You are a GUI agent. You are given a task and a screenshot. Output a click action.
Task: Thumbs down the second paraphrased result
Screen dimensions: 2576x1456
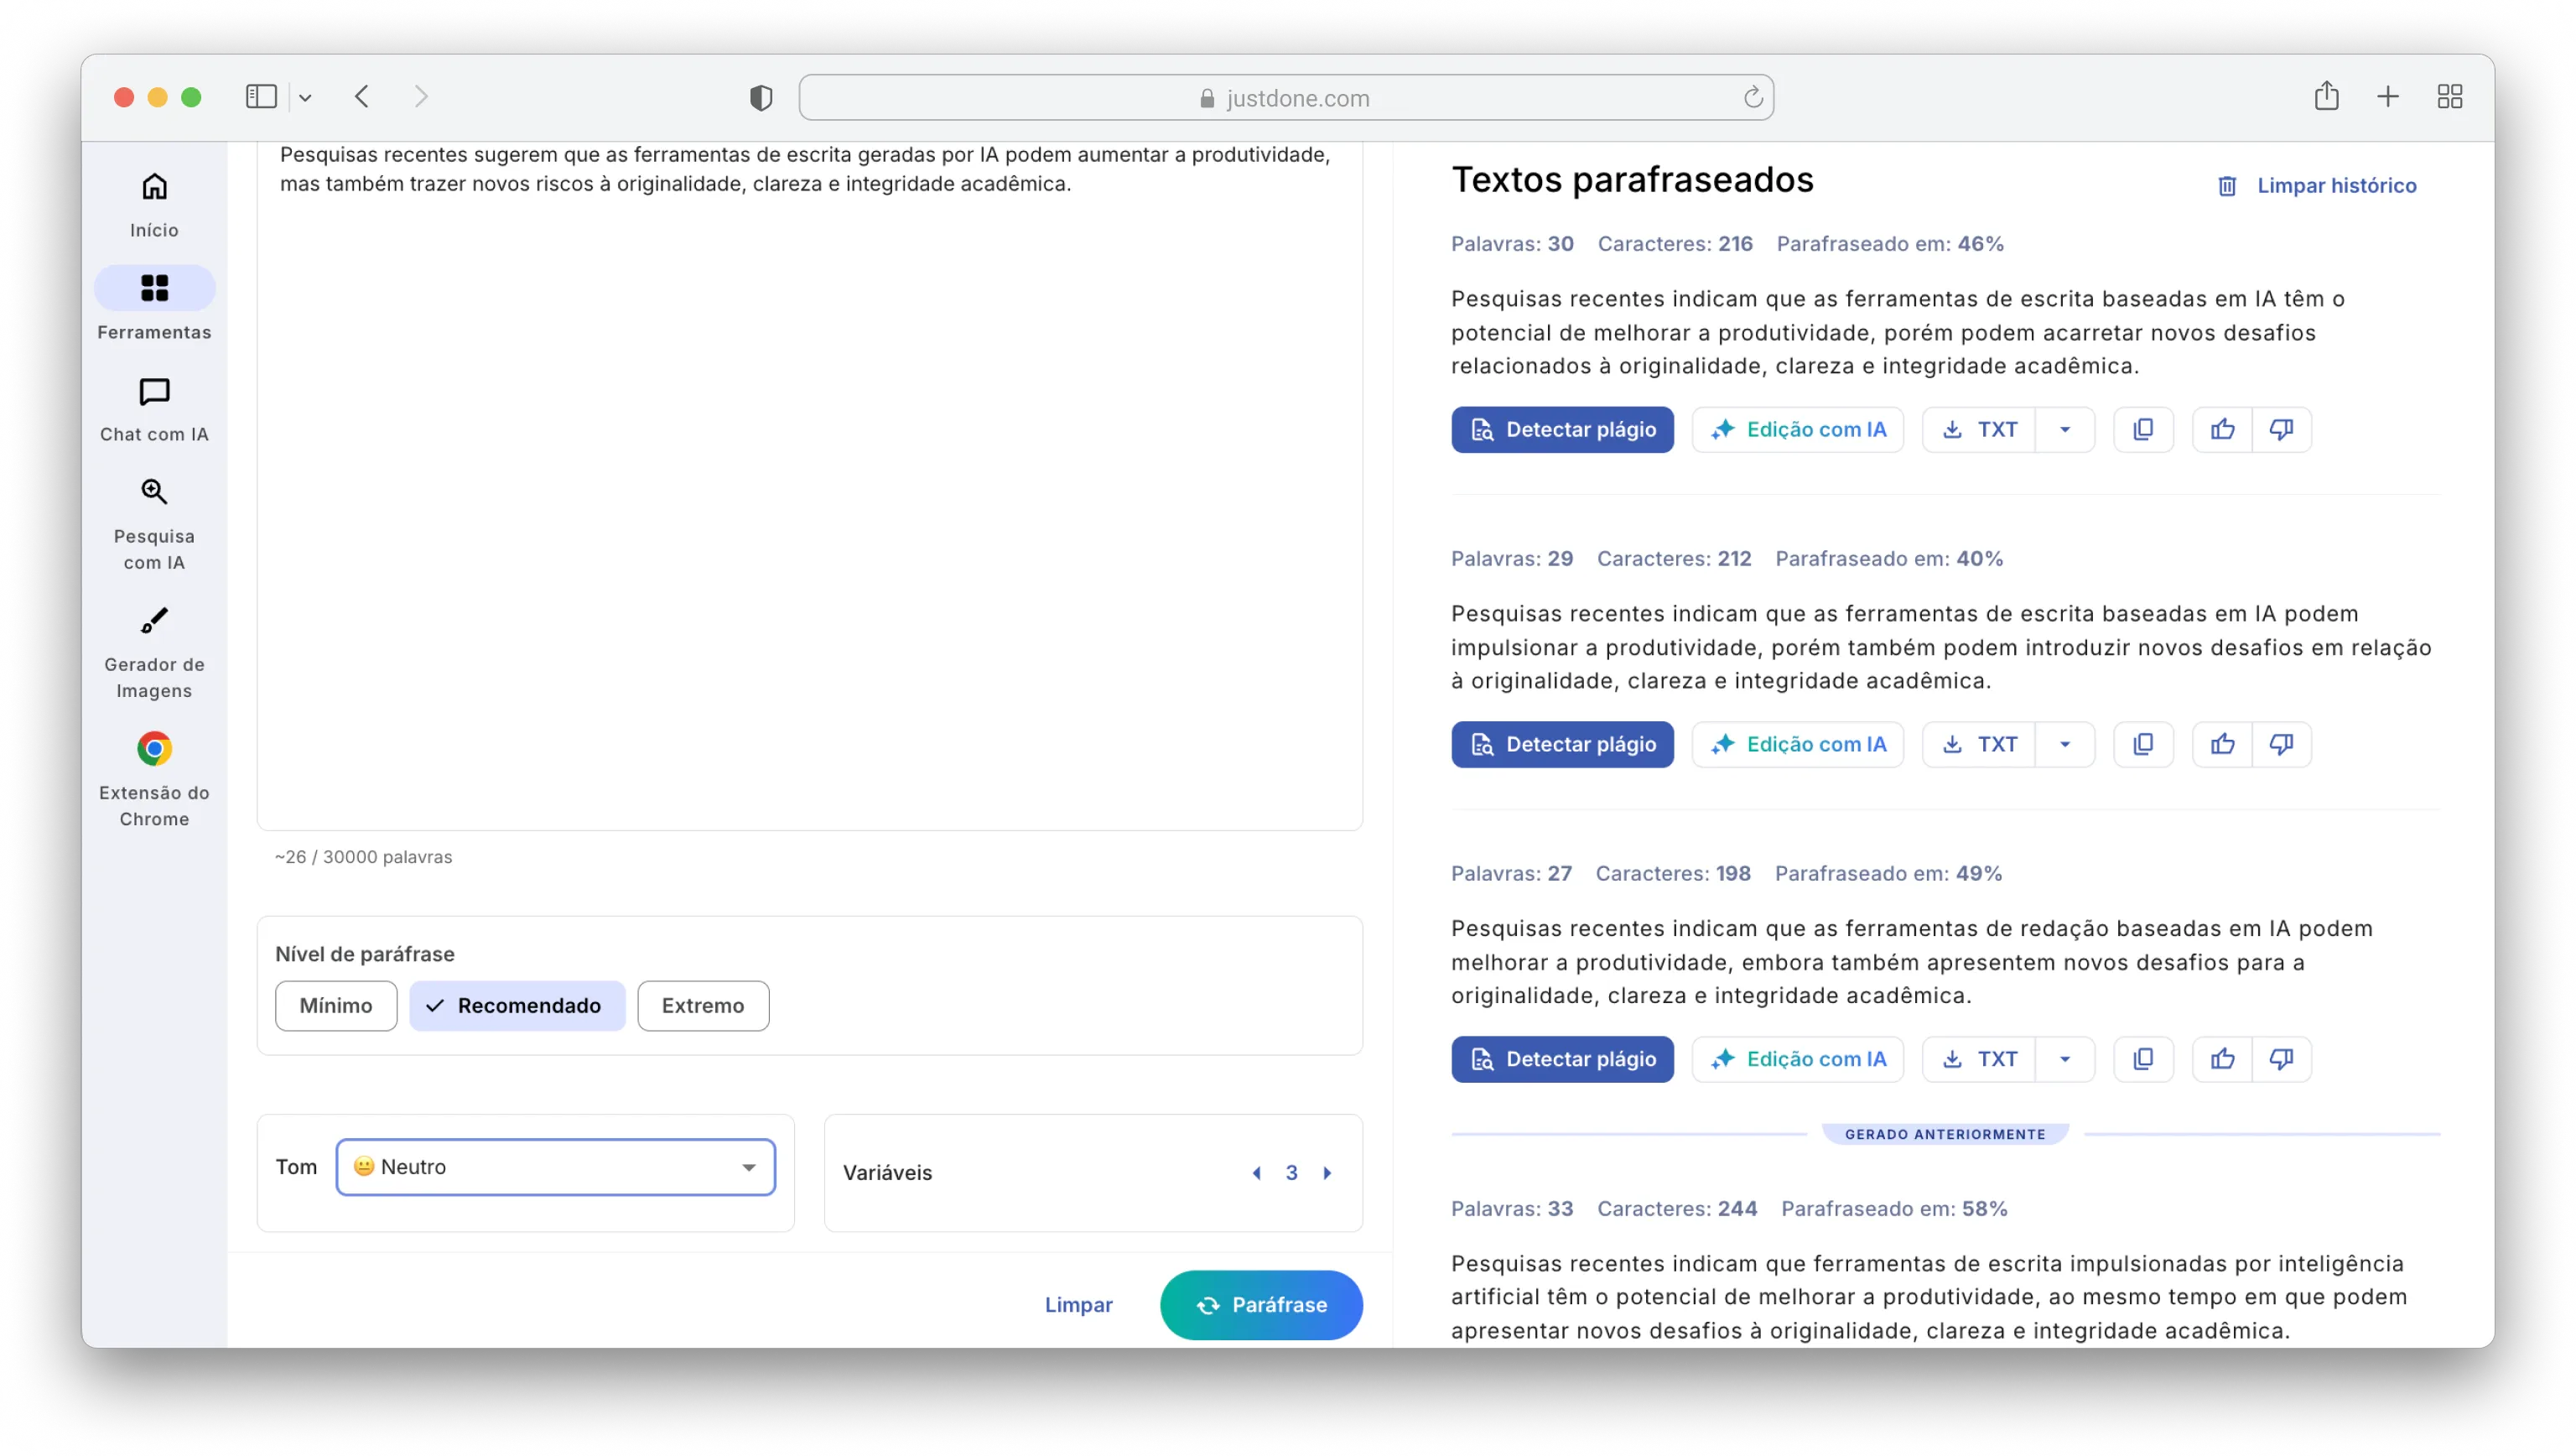(2280, 744)
